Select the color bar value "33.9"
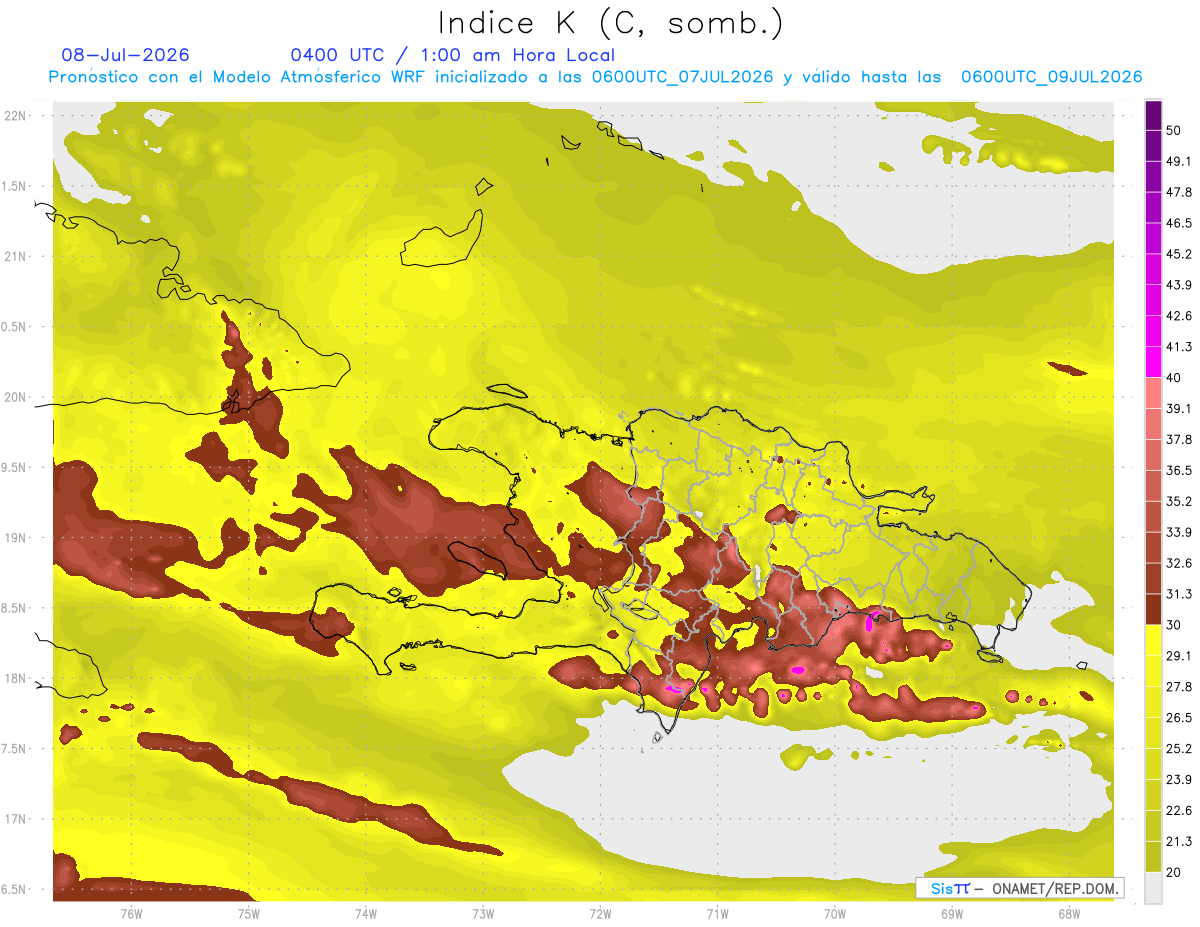This screenshot has width=1200, height=927. point(1179,532)
